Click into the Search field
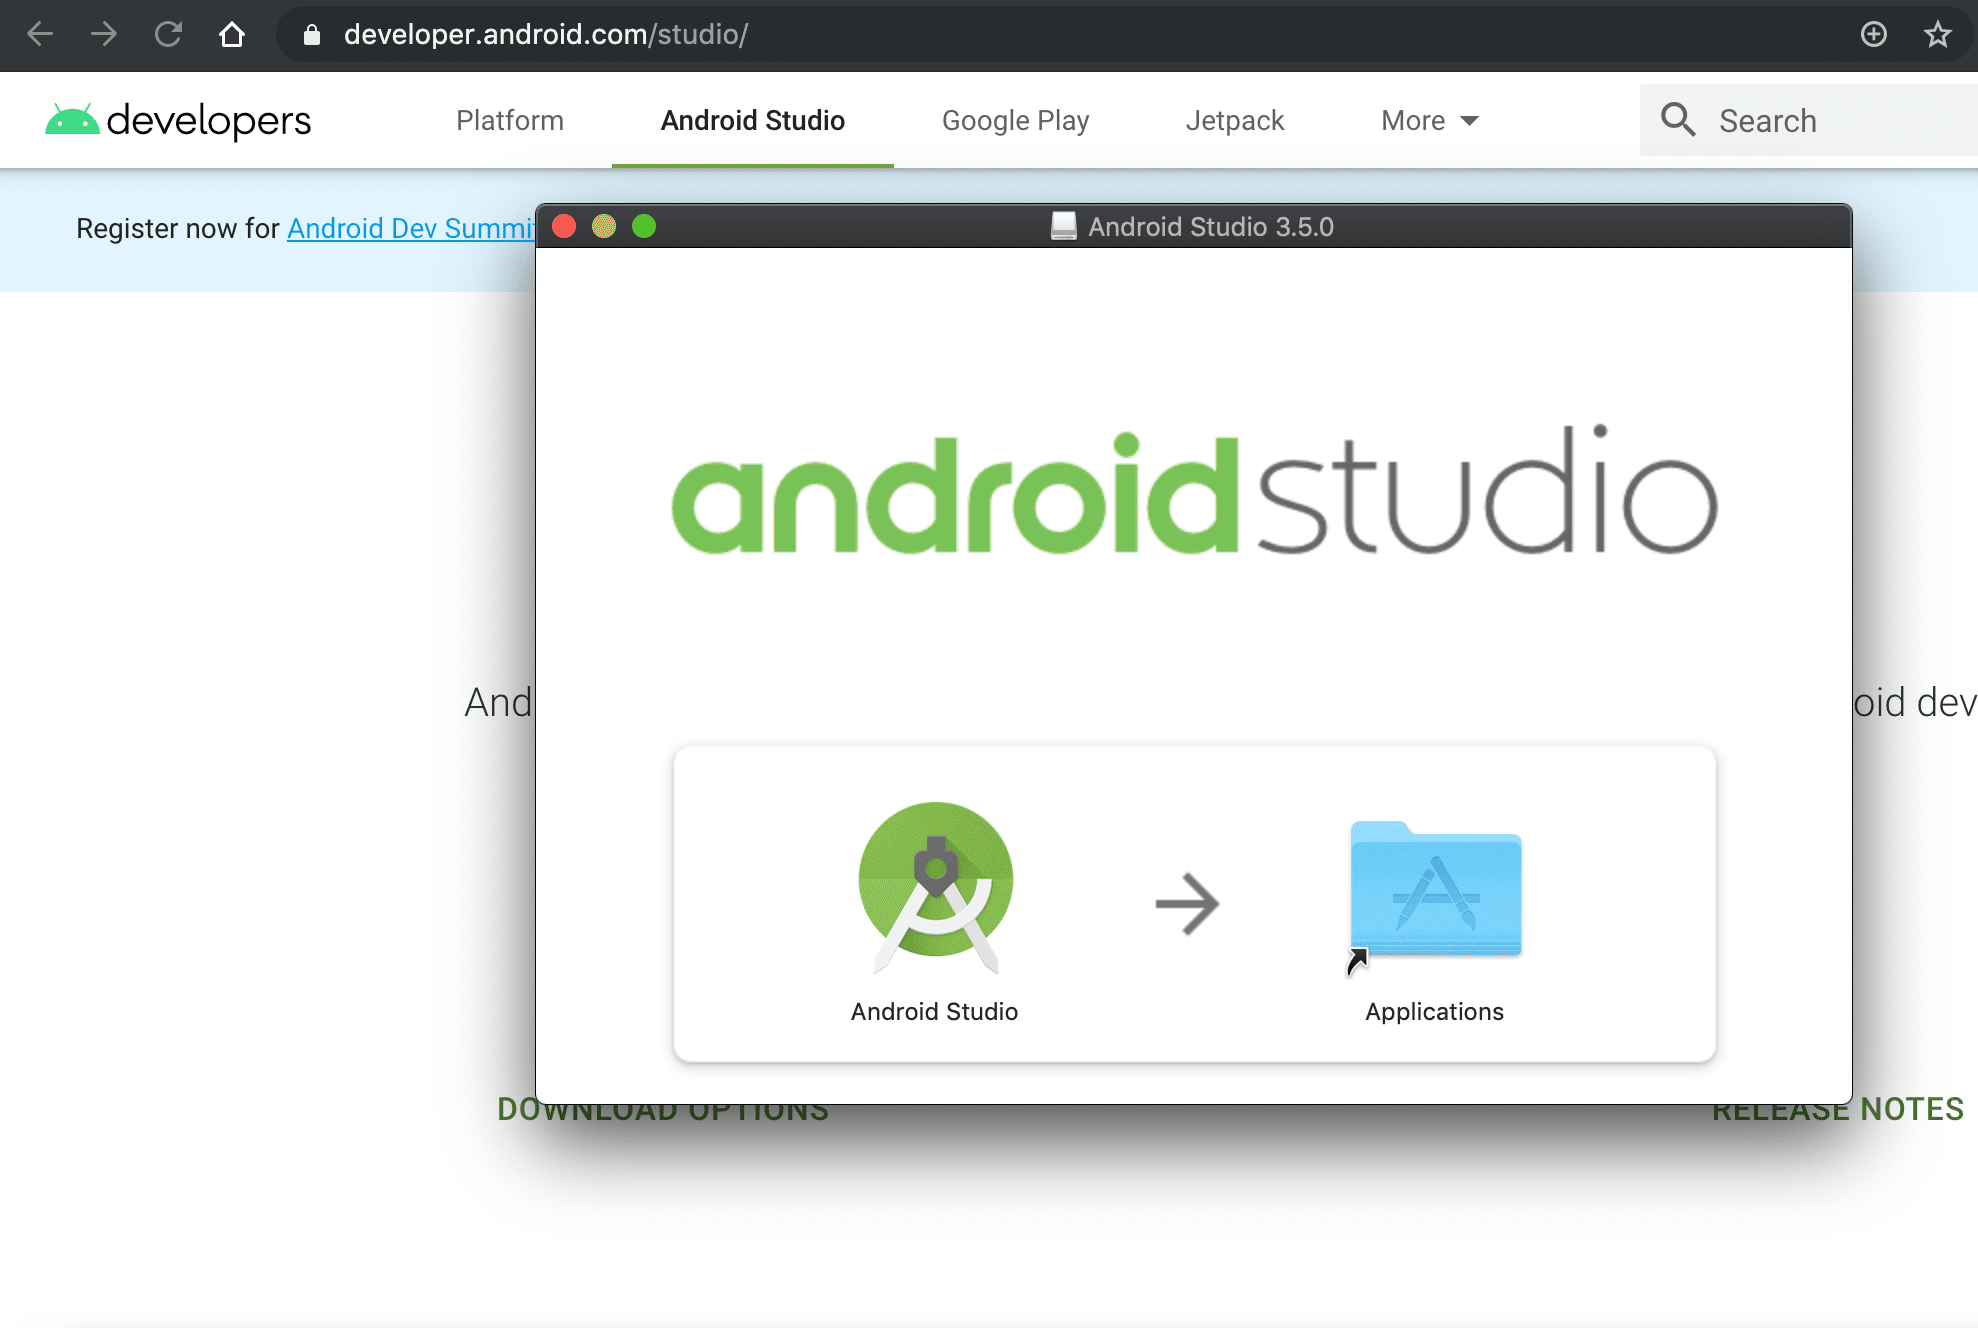This screenshot has height=1328, width=1978. click(x=1809, y=120)
